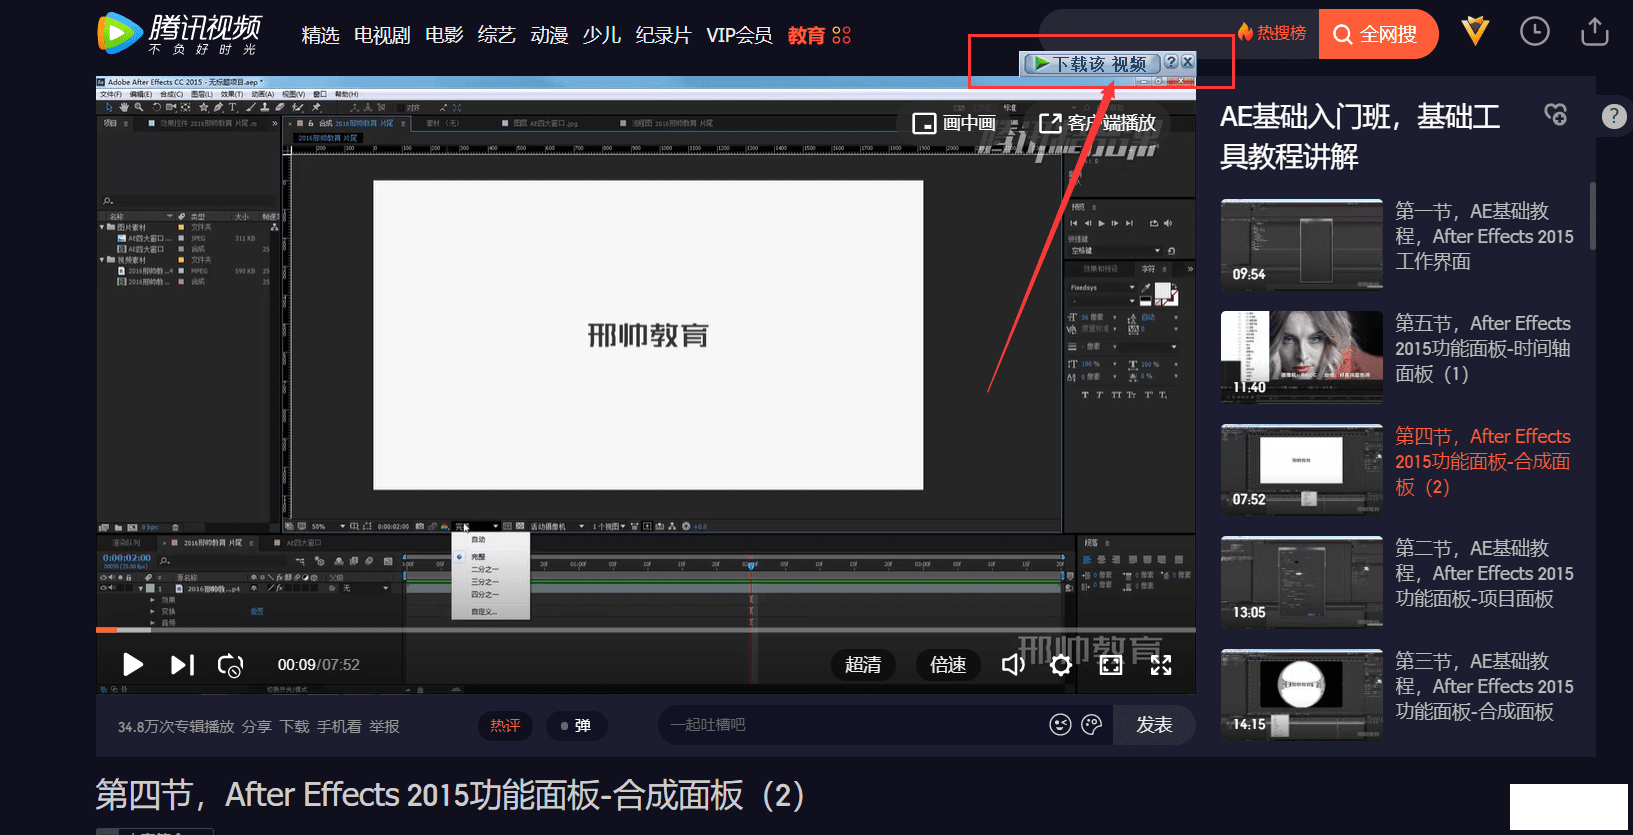The image size is (1633, 835).
Task: Click the 下载该视频 download button
Action: click(x=1091, y=64)
